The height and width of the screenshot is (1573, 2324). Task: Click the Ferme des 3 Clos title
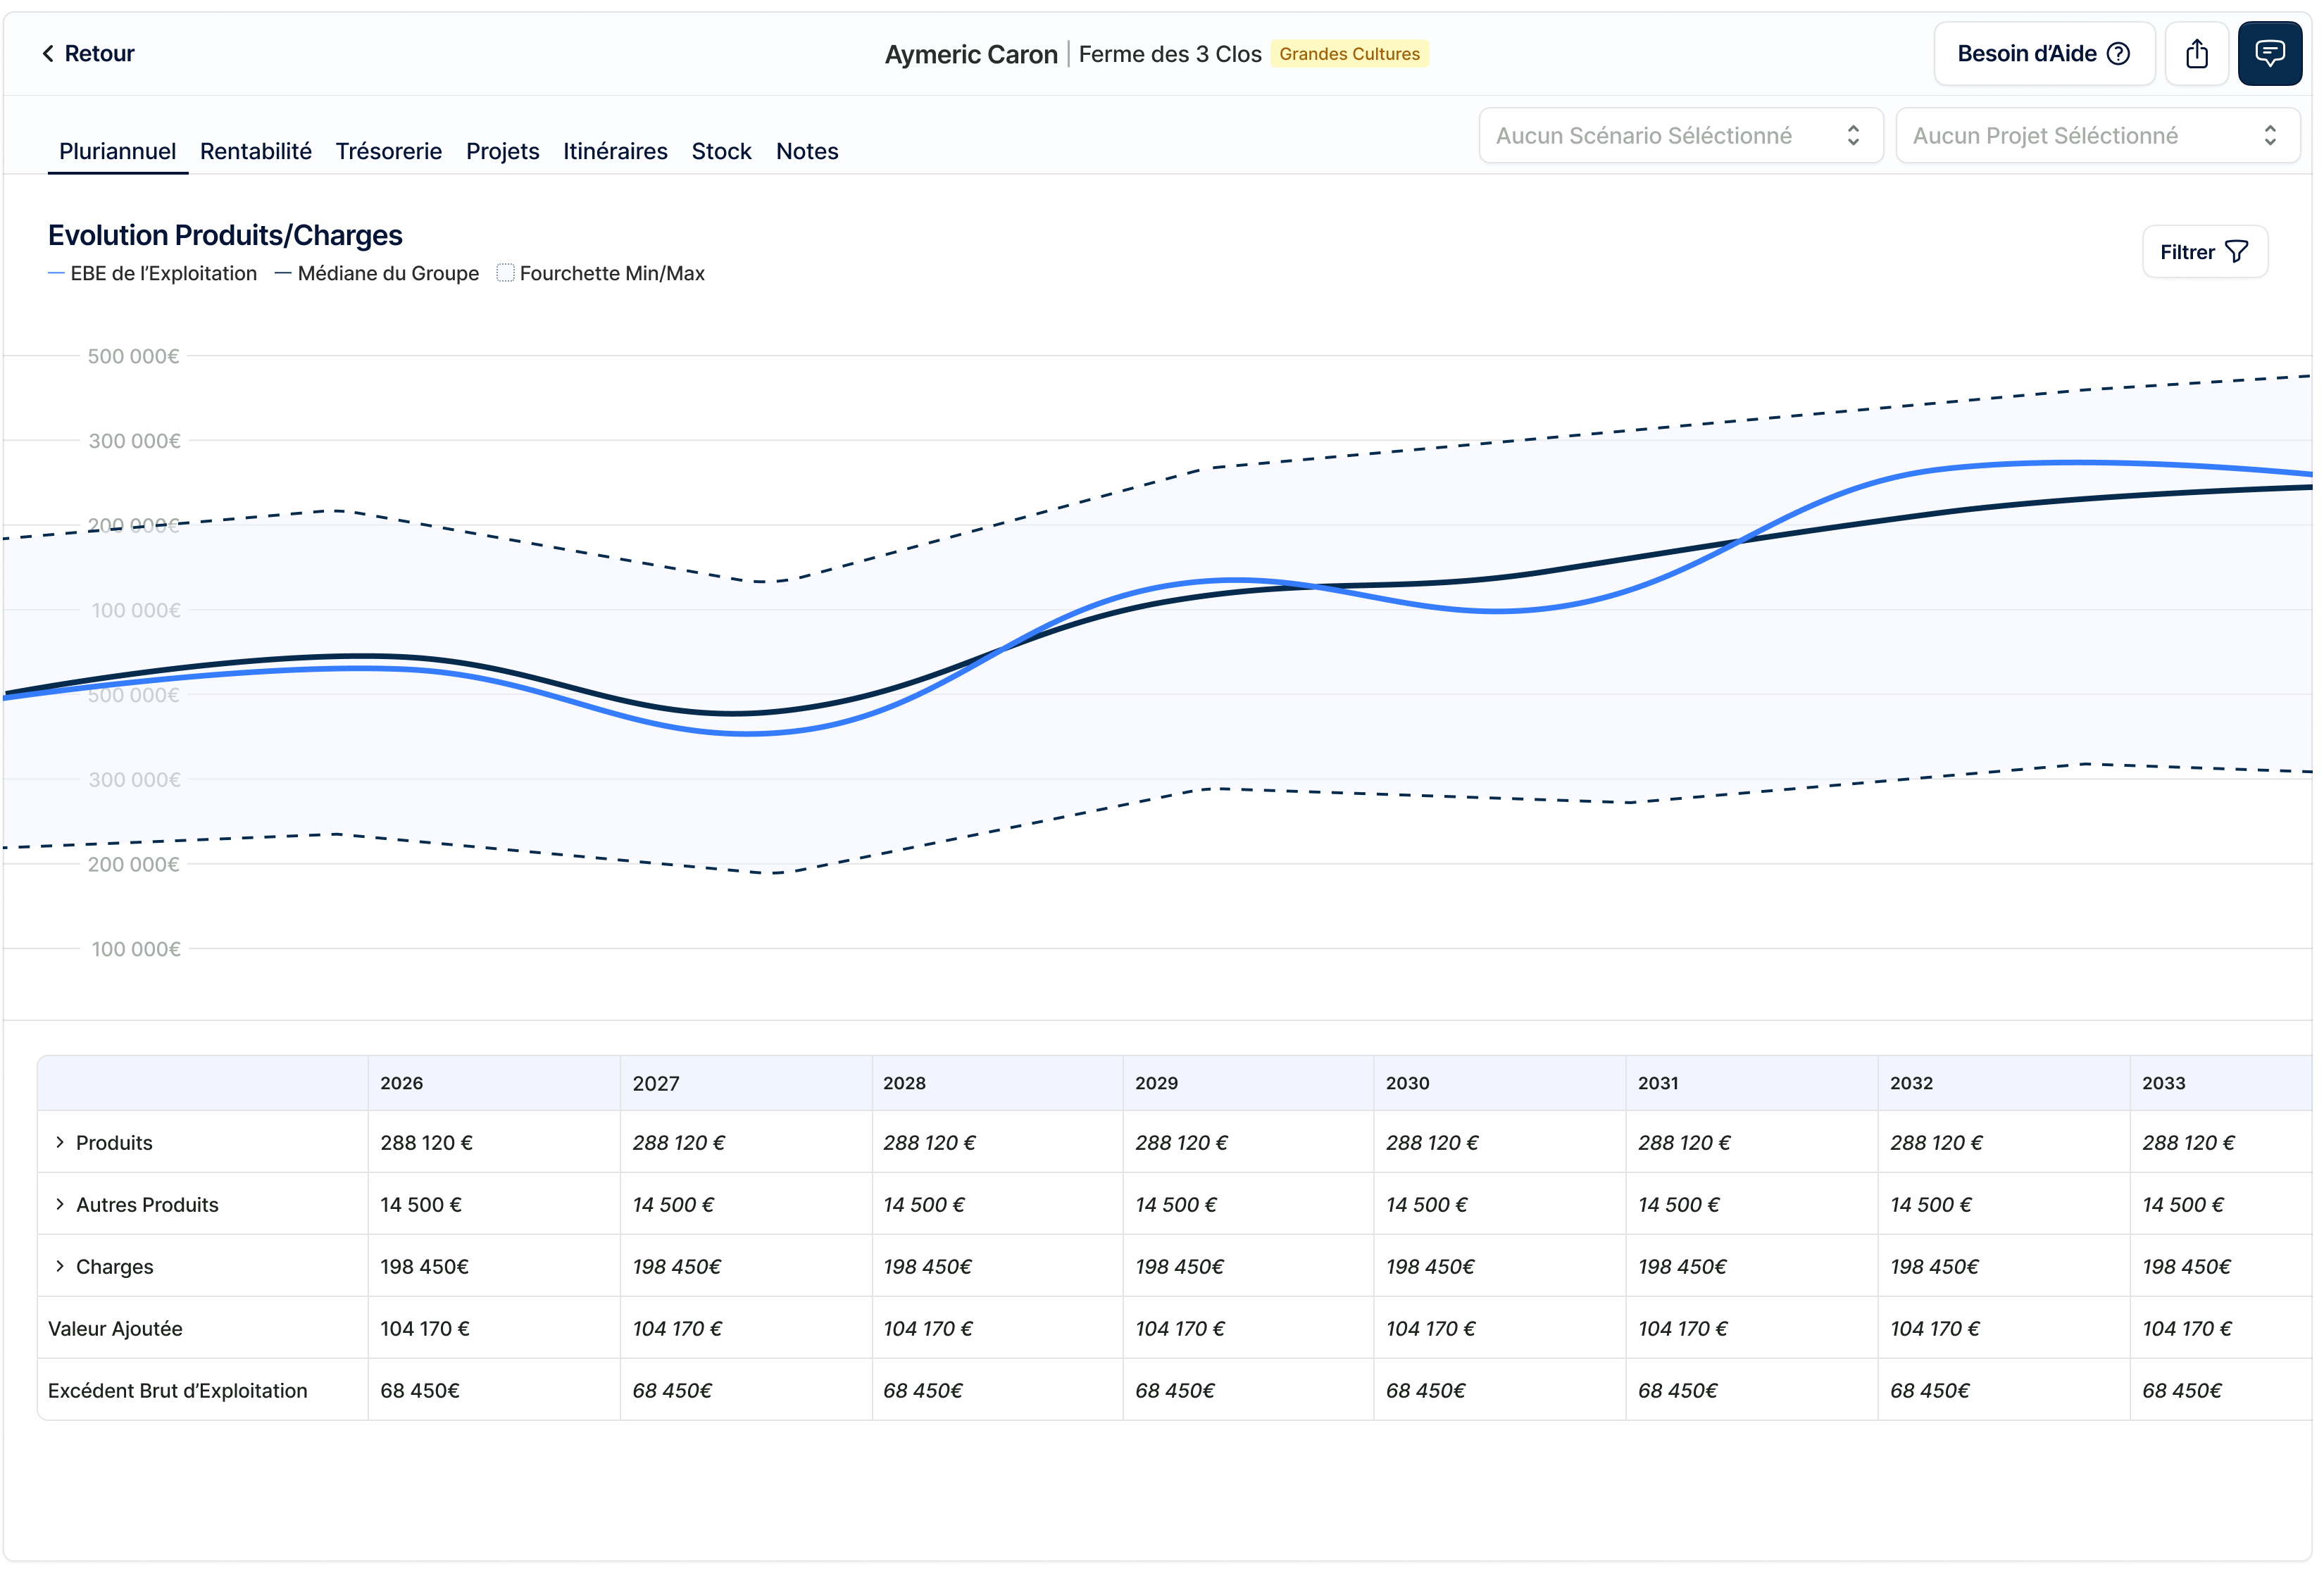[1170, 54]
